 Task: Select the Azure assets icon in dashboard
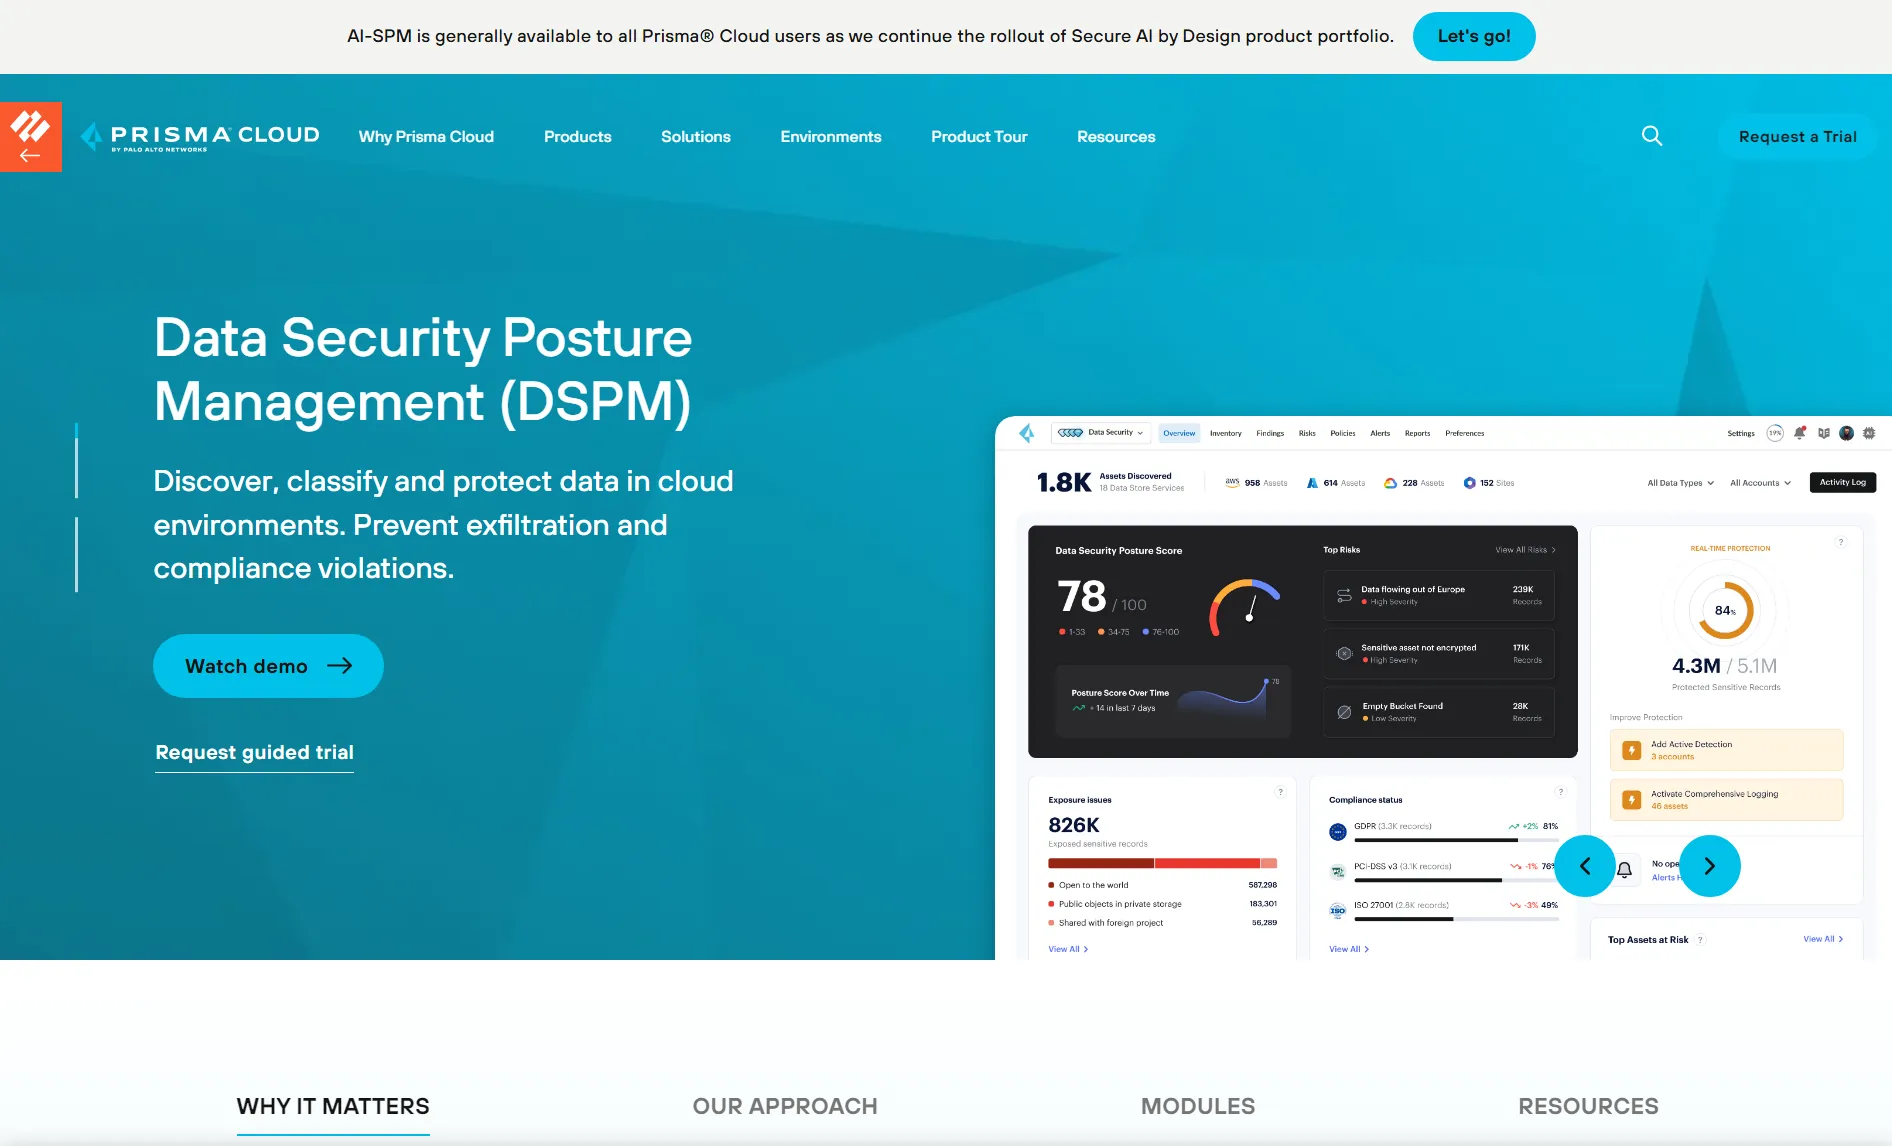coord(1312,482)
